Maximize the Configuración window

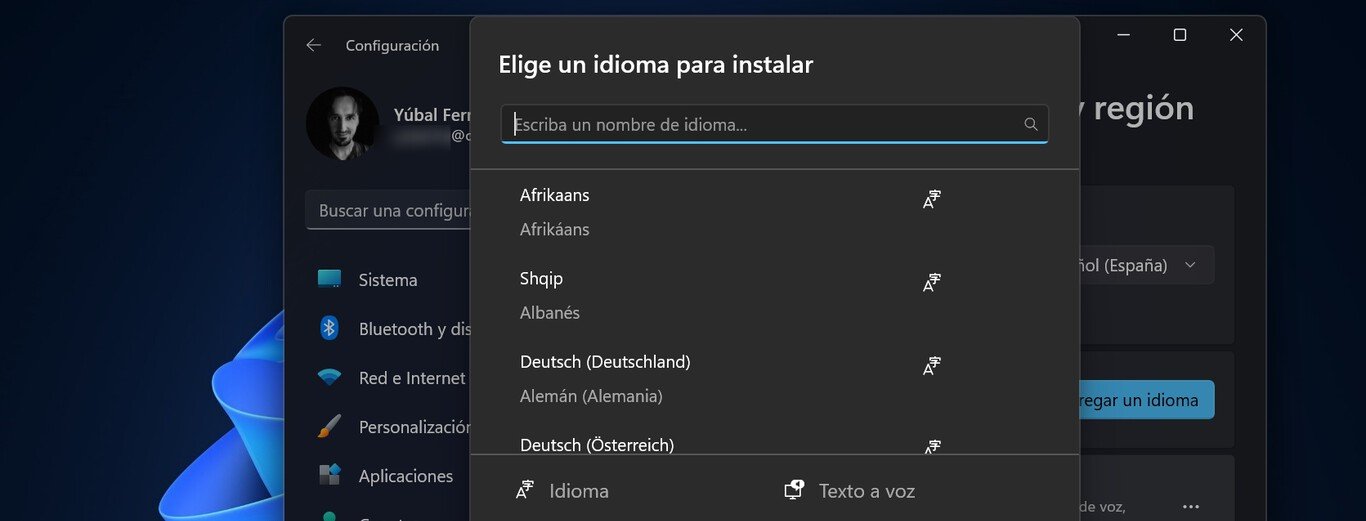(1180, 35)
